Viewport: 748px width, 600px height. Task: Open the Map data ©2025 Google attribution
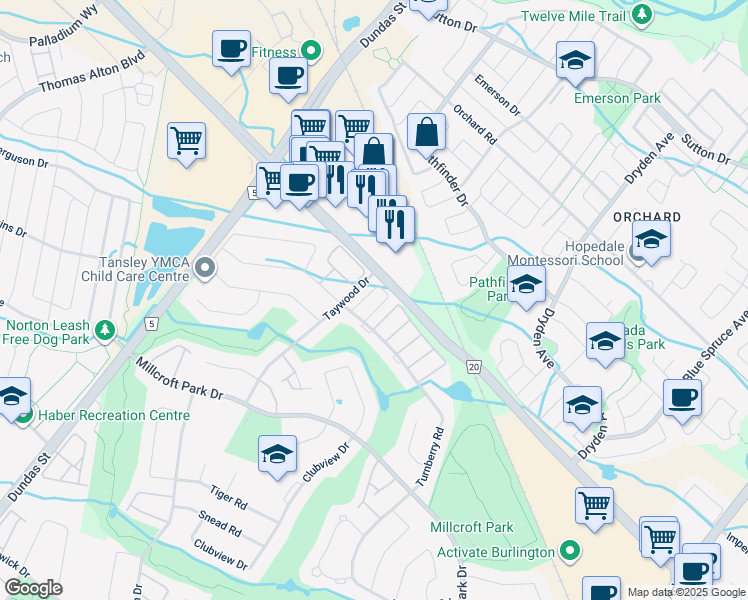click(686, 592)
